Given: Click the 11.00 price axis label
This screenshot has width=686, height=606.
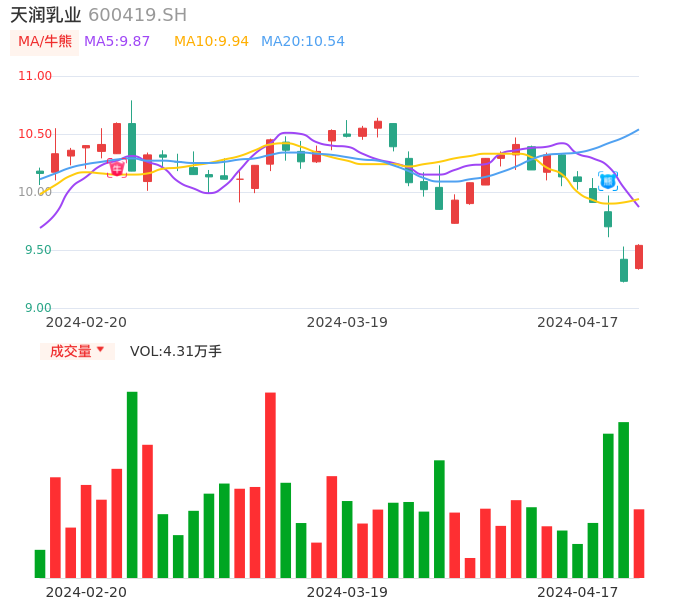Looking at the screenshot, I should 35,76.
